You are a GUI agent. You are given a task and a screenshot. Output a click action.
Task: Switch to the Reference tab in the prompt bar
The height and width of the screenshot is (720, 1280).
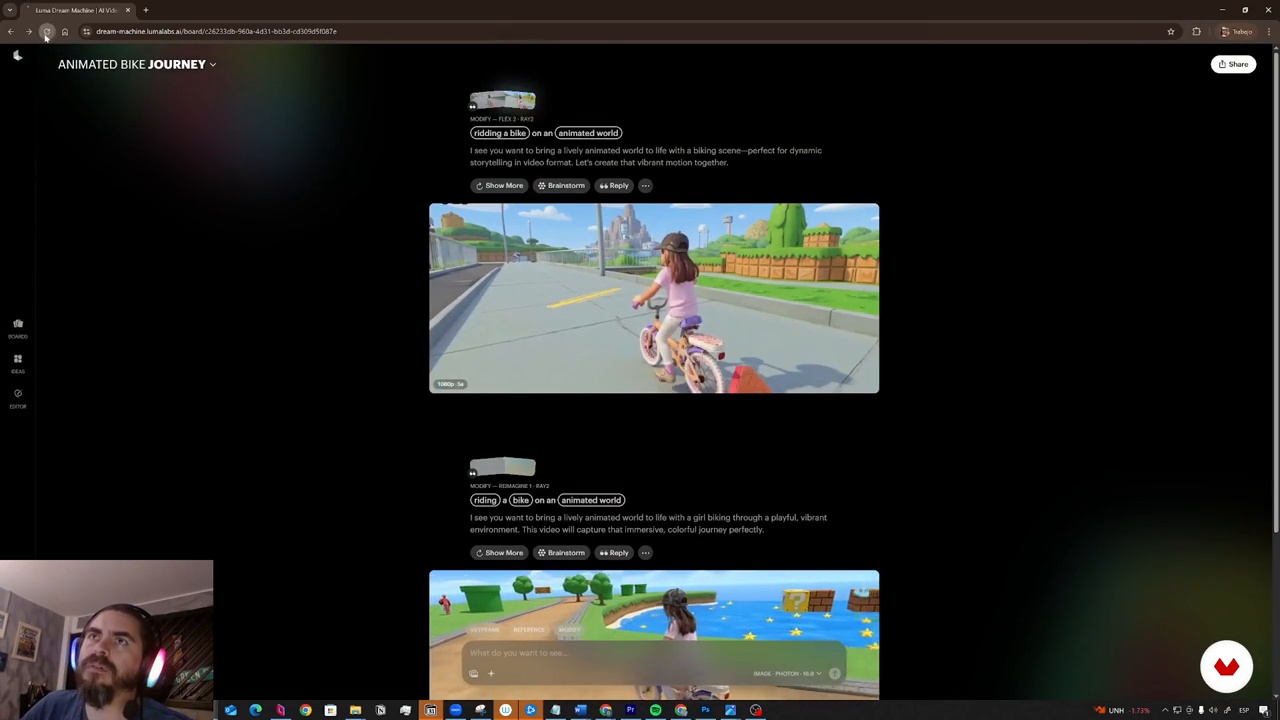529,630
